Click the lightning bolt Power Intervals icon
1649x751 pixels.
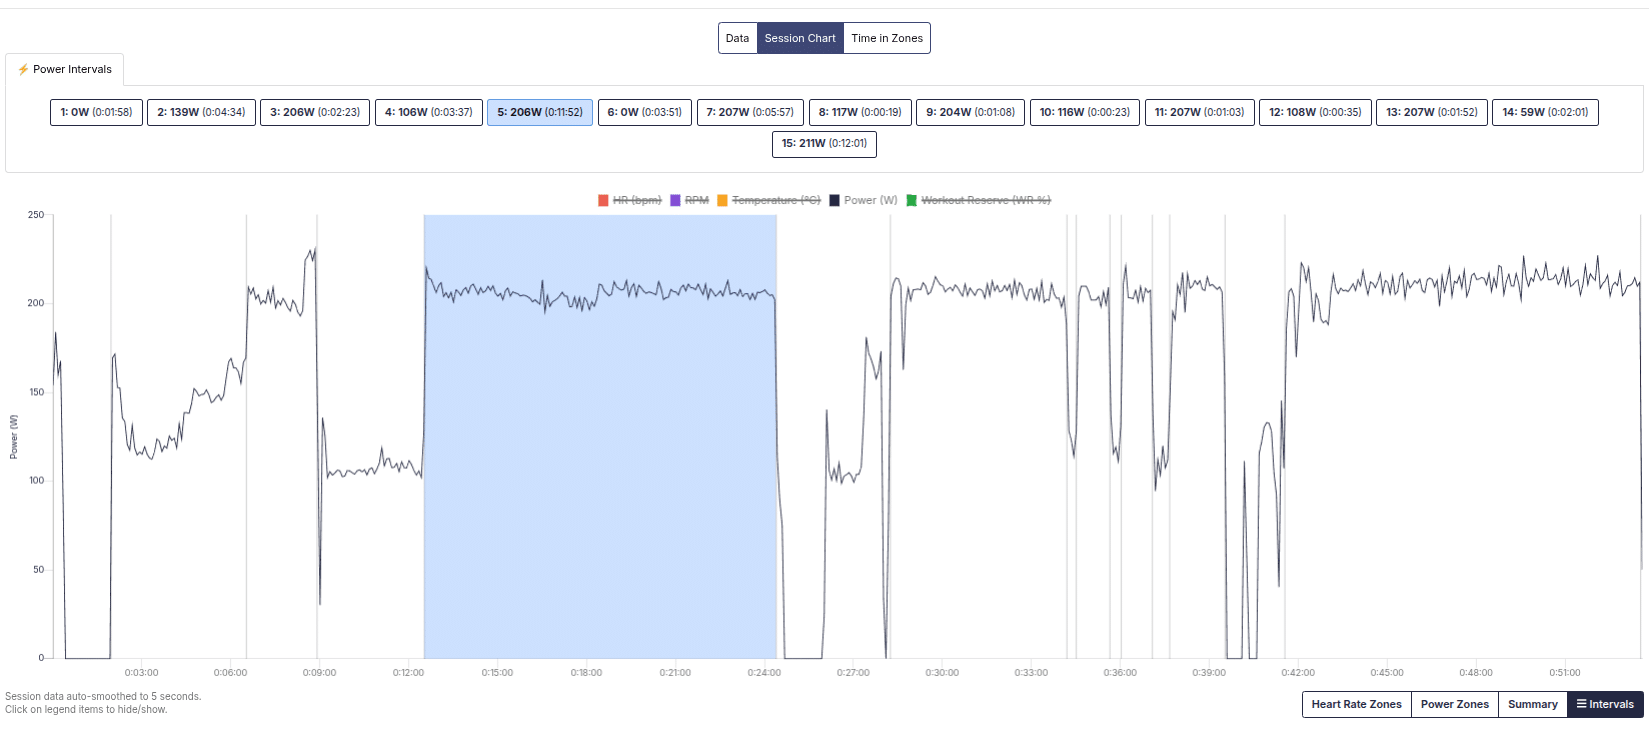23,70
